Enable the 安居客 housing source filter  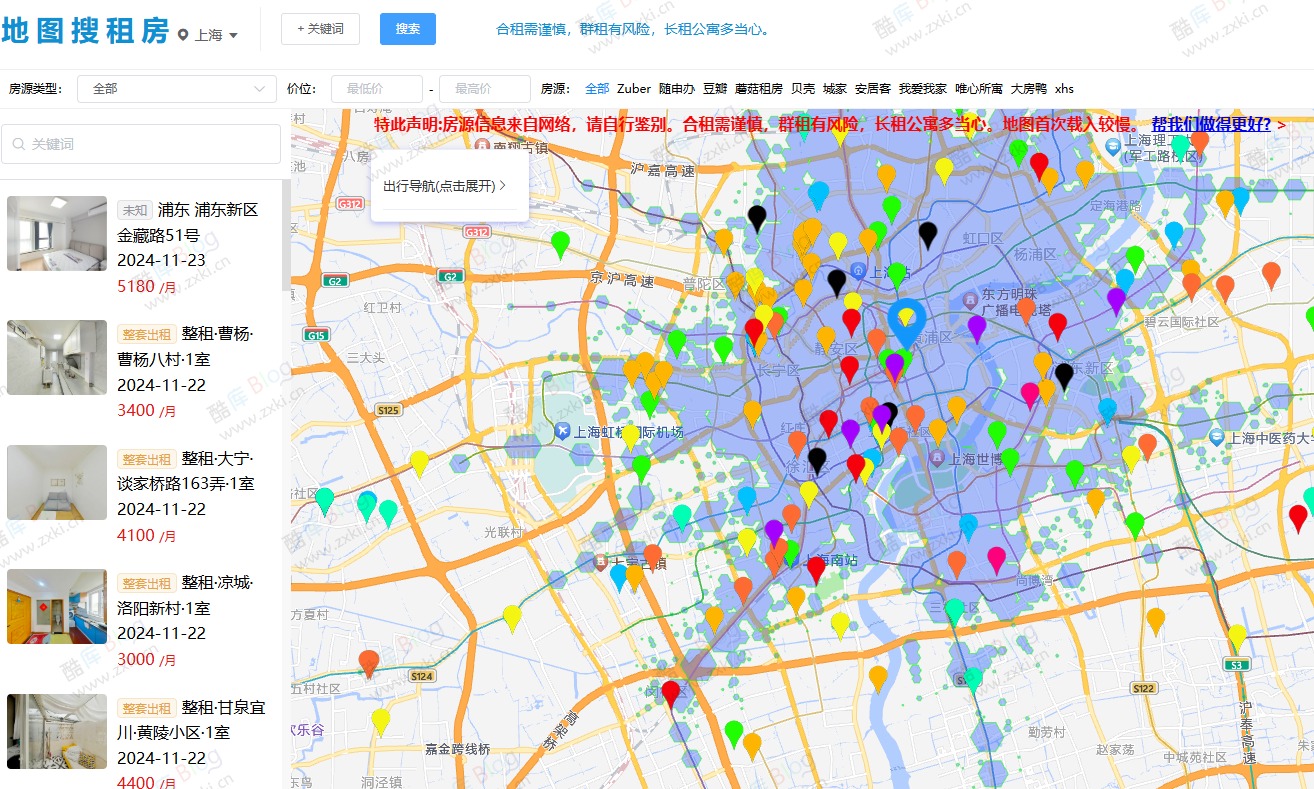pyautogui.click(x=876, y=88)
